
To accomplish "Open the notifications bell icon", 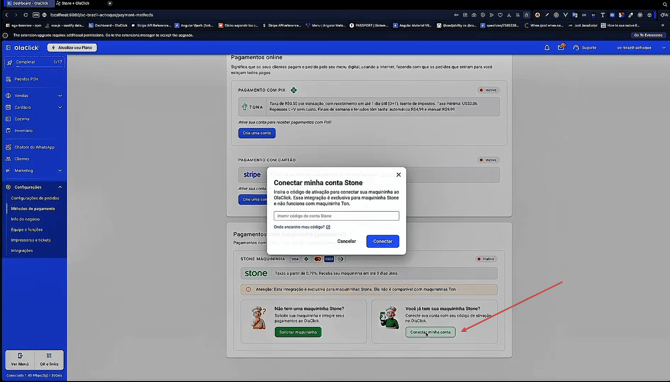I will pyautogui.click(x=547, y=47).
